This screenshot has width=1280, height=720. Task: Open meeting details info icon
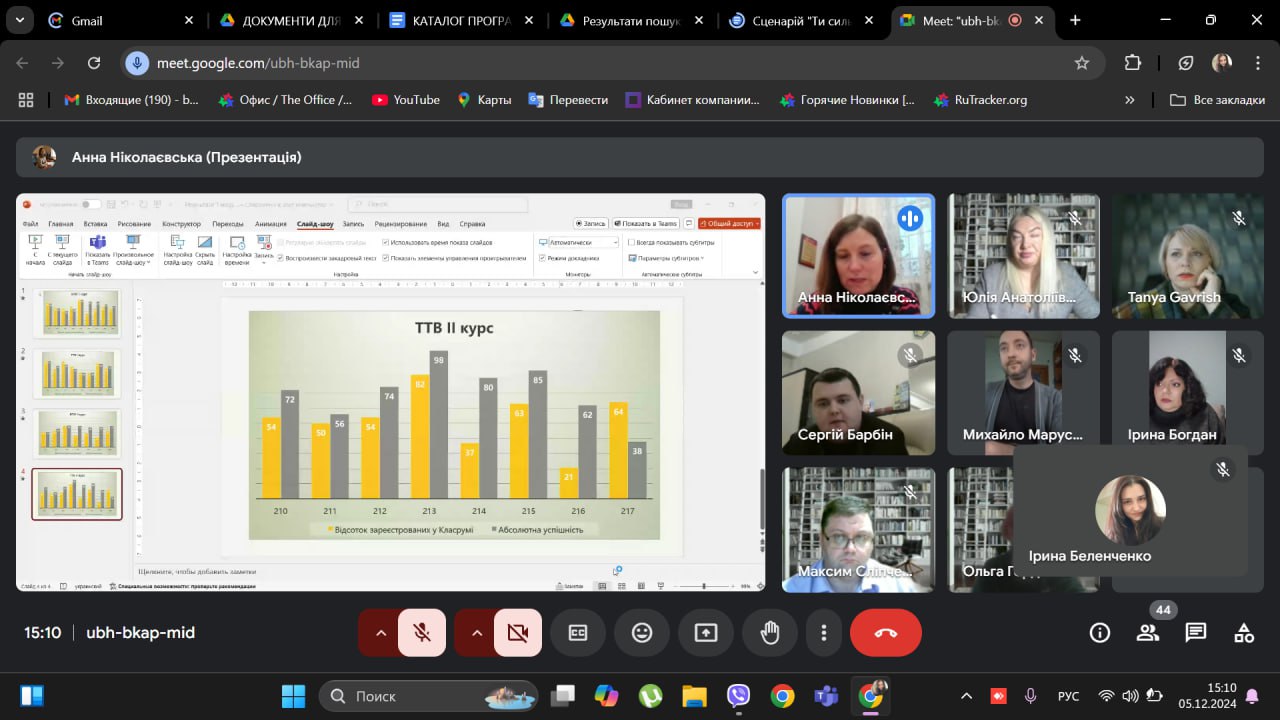point(1100,632)
